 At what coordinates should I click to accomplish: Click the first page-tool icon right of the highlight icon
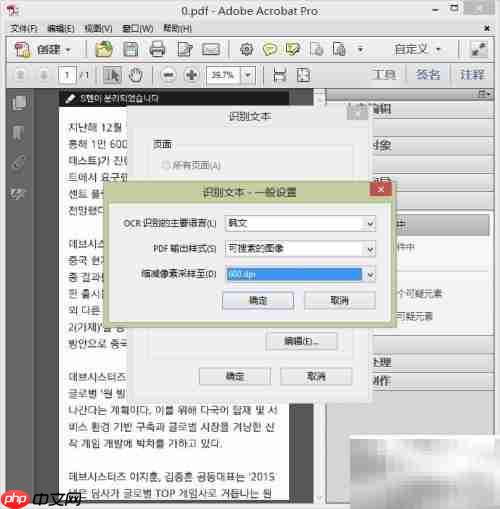tap(316, 49)
